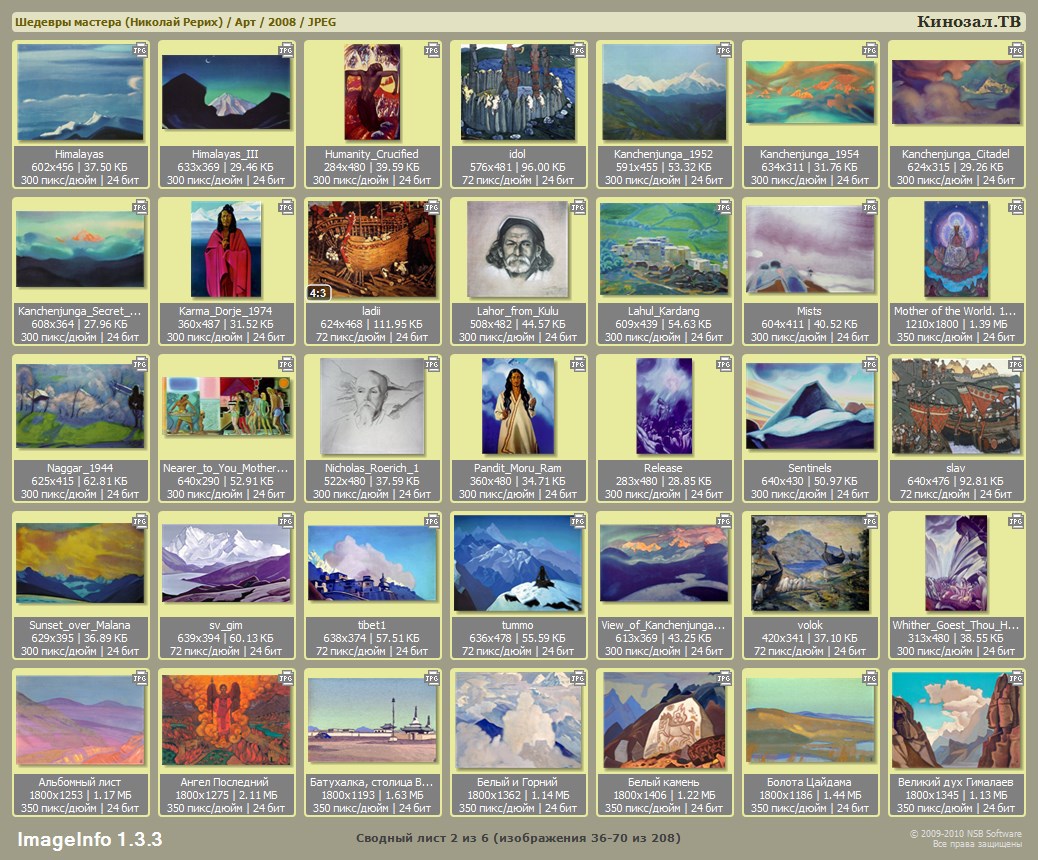Click the 'Lahul_Kardang' file name
This screenshot has height=860, width=1038.
664,311
